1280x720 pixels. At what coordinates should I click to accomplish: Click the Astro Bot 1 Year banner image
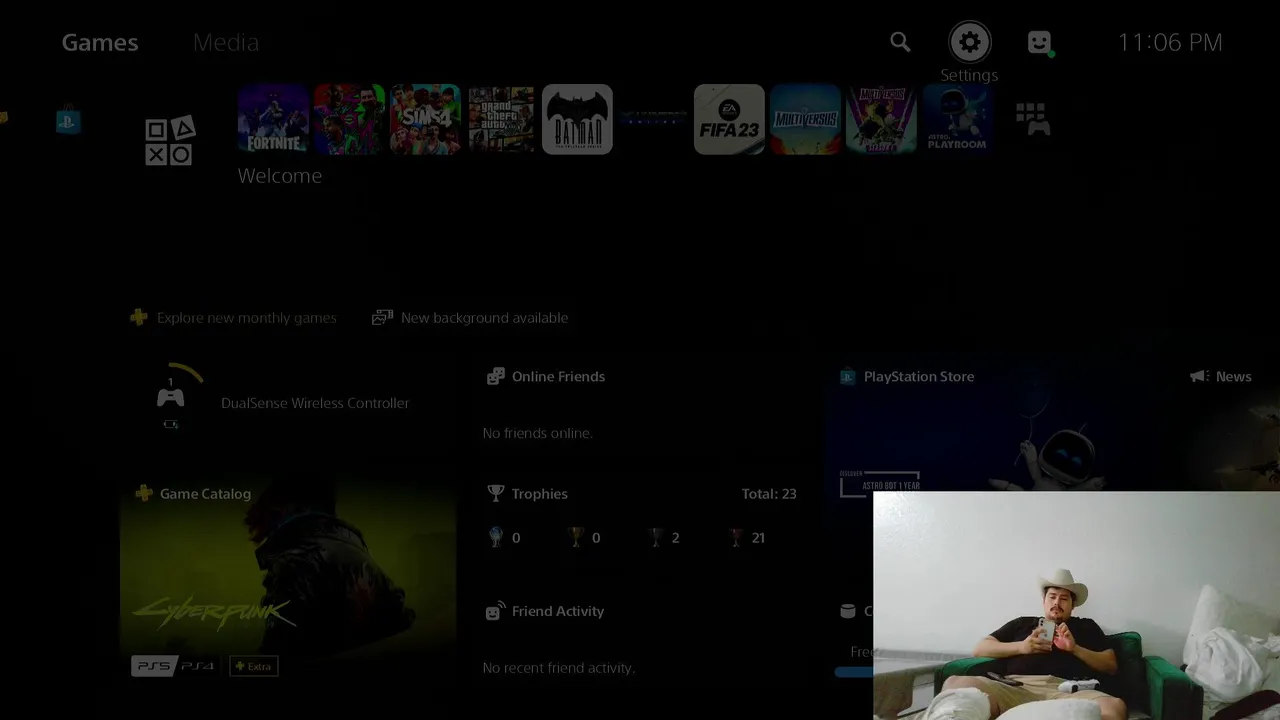(x=880, y=483)
